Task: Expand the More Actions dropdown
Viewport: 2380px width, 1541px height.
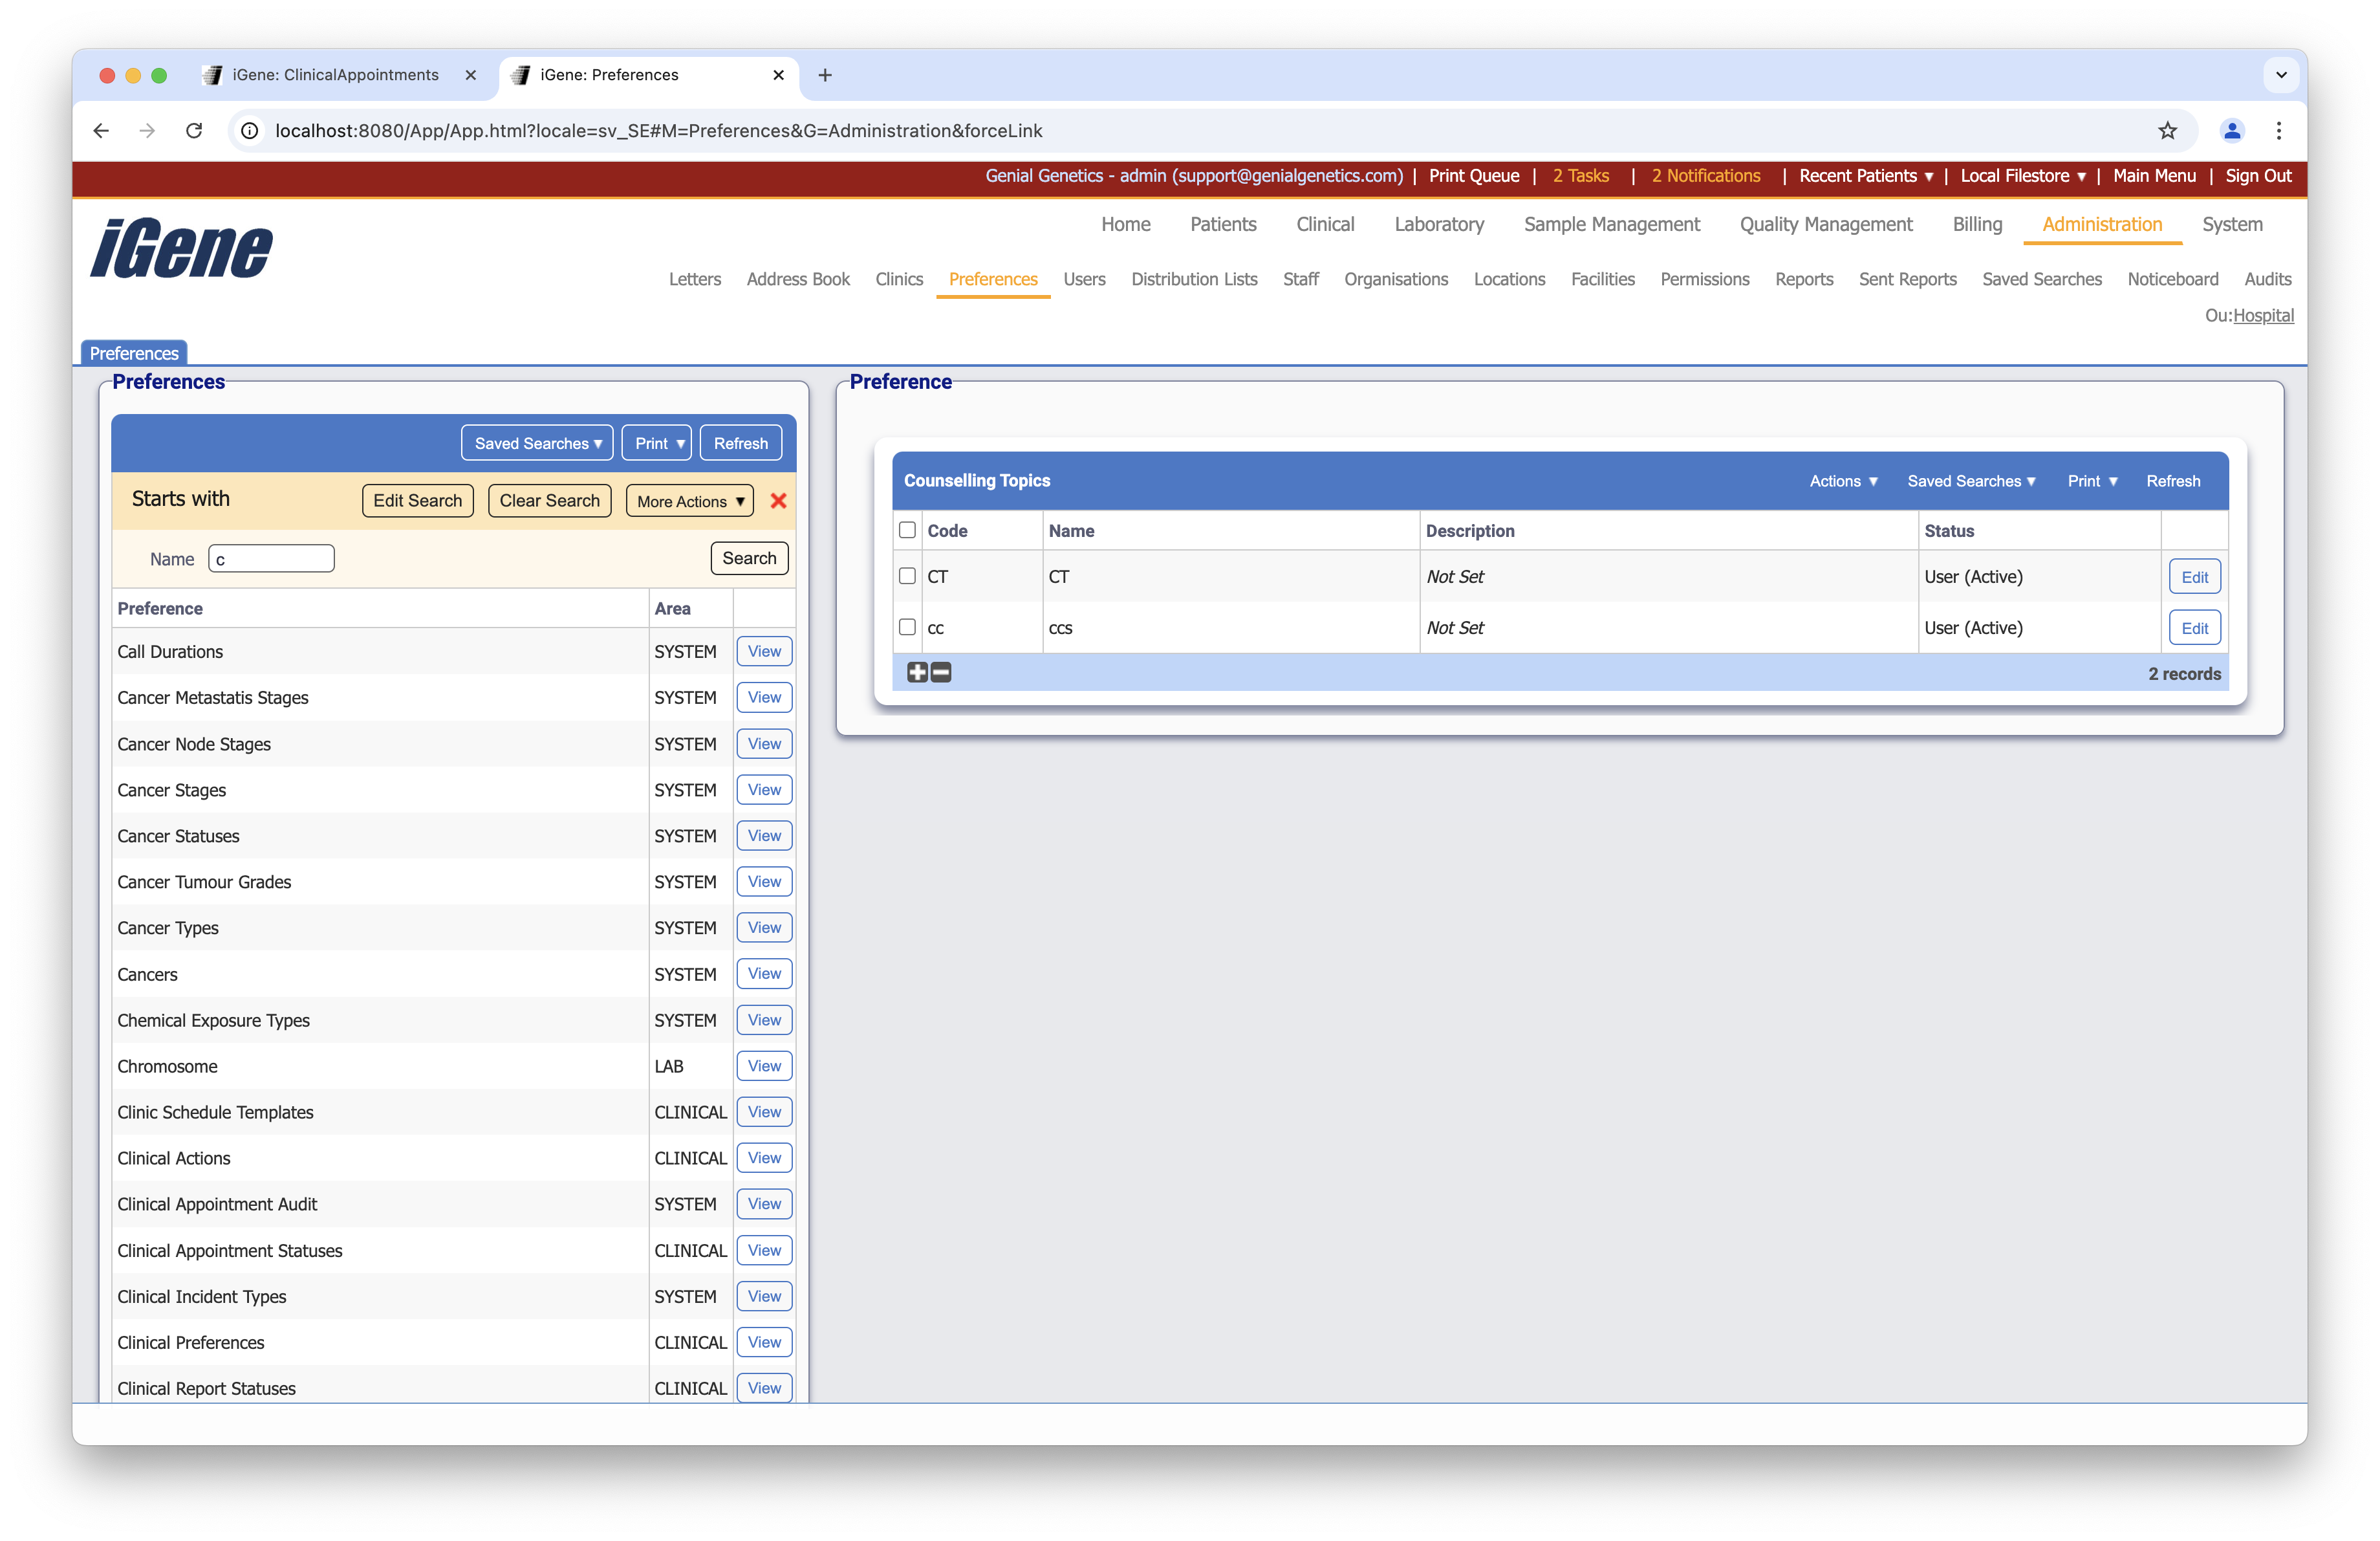Action: tap(690, 501)
